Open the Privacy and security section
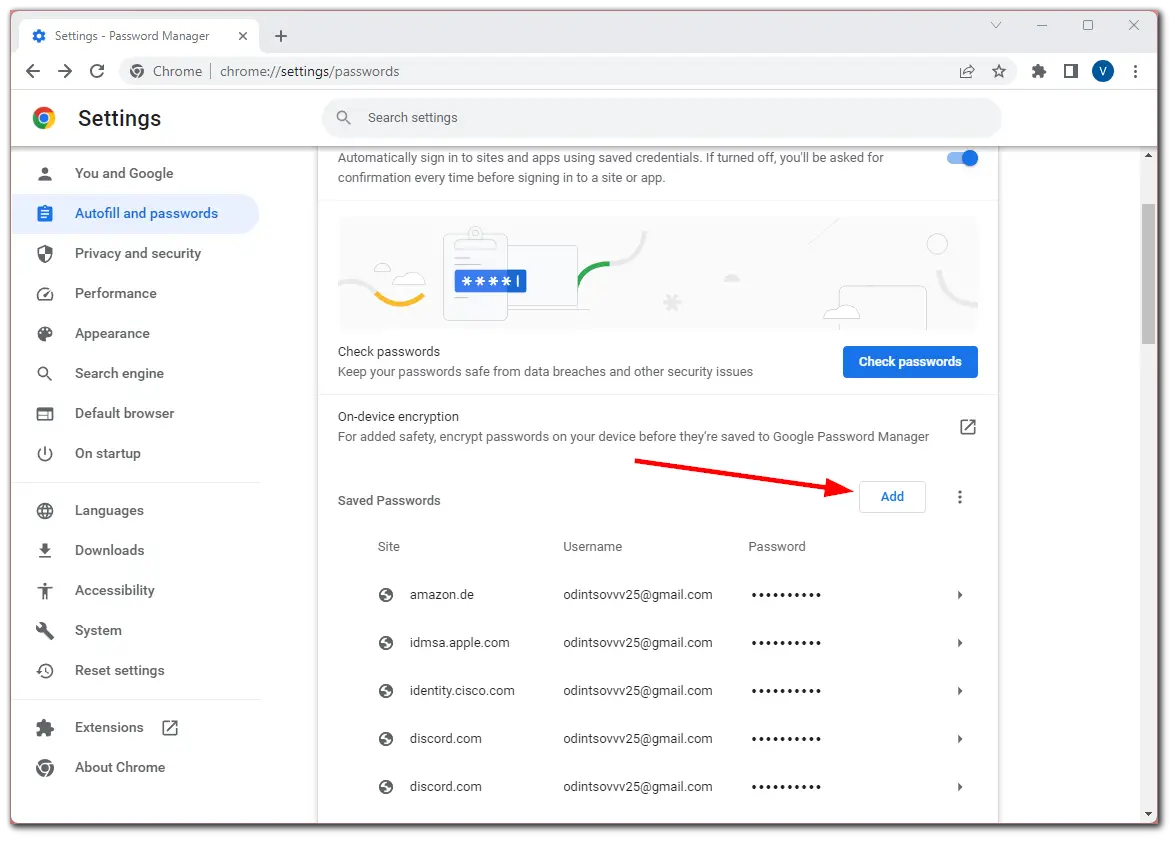1176x842 pixels. tap(138, 253)
